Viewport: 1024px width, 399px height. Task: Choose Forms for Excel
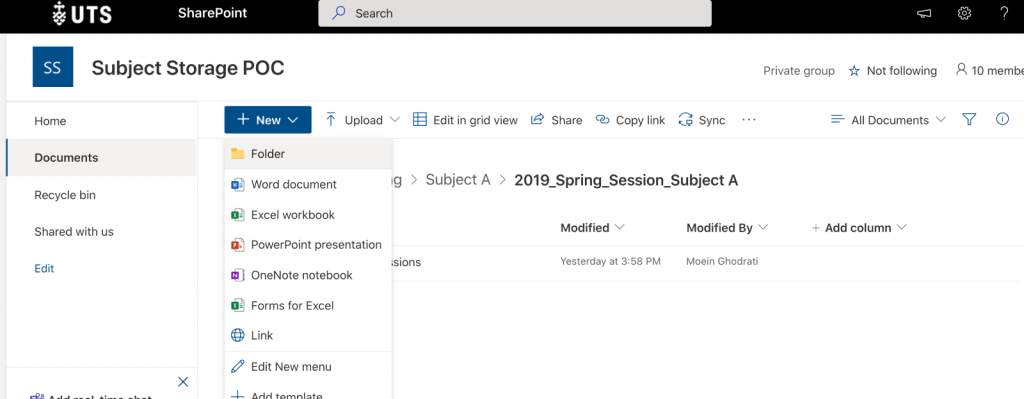point(308,306)
